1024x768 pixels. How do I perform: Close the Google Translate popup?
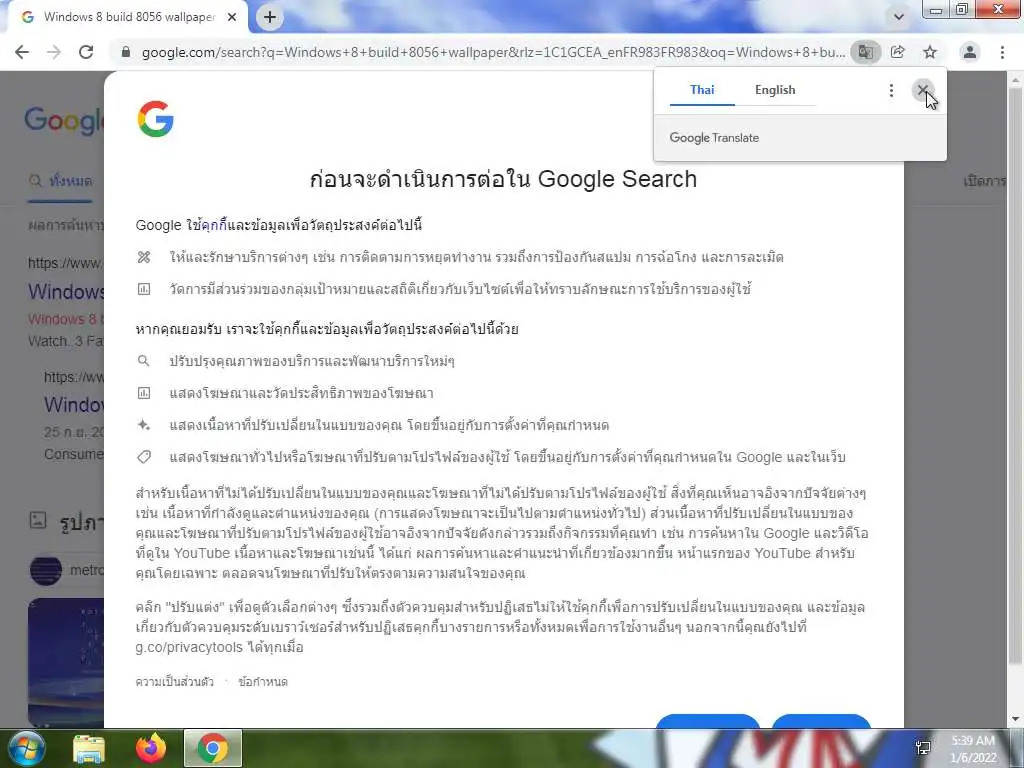(923, 90)
